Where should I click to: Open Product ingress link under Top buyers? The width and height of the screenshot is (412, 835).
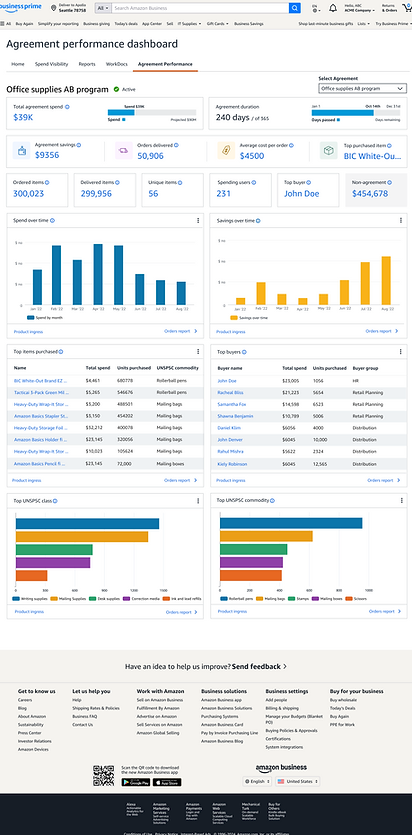tap(230, 480)
